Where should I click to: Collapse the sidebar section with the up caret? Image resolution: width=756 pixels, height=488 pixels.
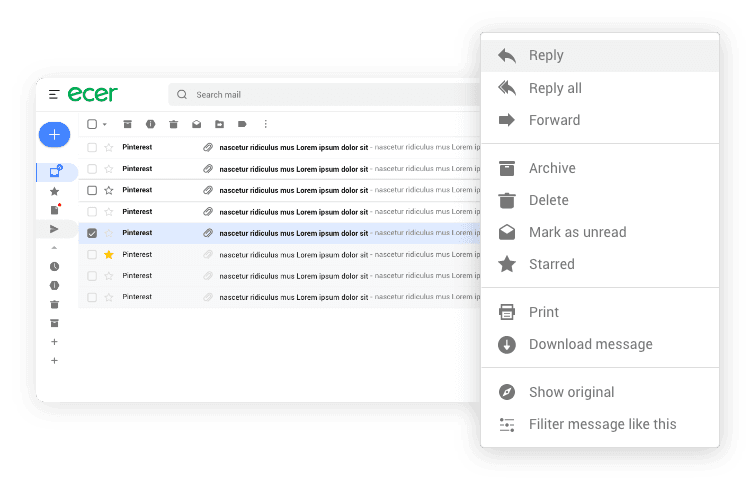click(x=54, y=248)
